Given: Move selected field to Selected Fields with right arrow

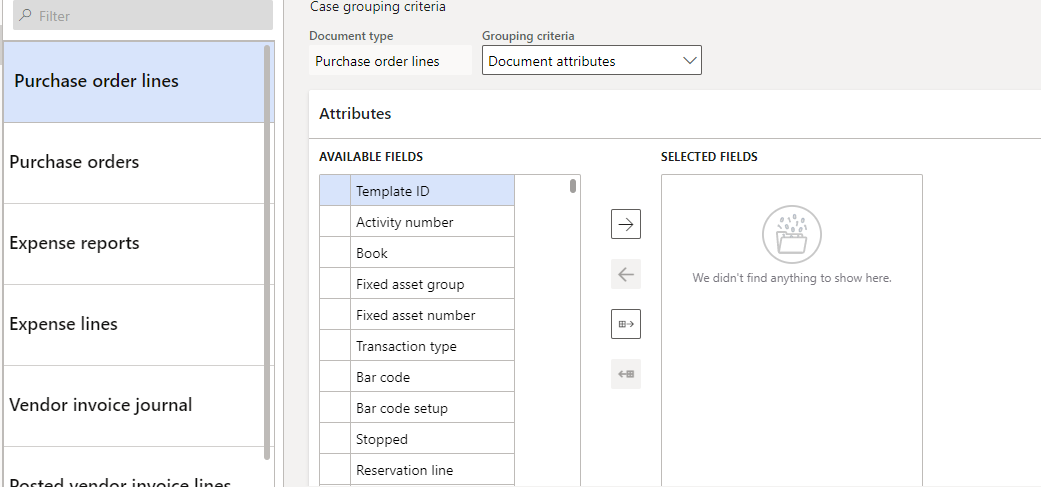Looking at the screenshot, I should click(x=625, y=224).
